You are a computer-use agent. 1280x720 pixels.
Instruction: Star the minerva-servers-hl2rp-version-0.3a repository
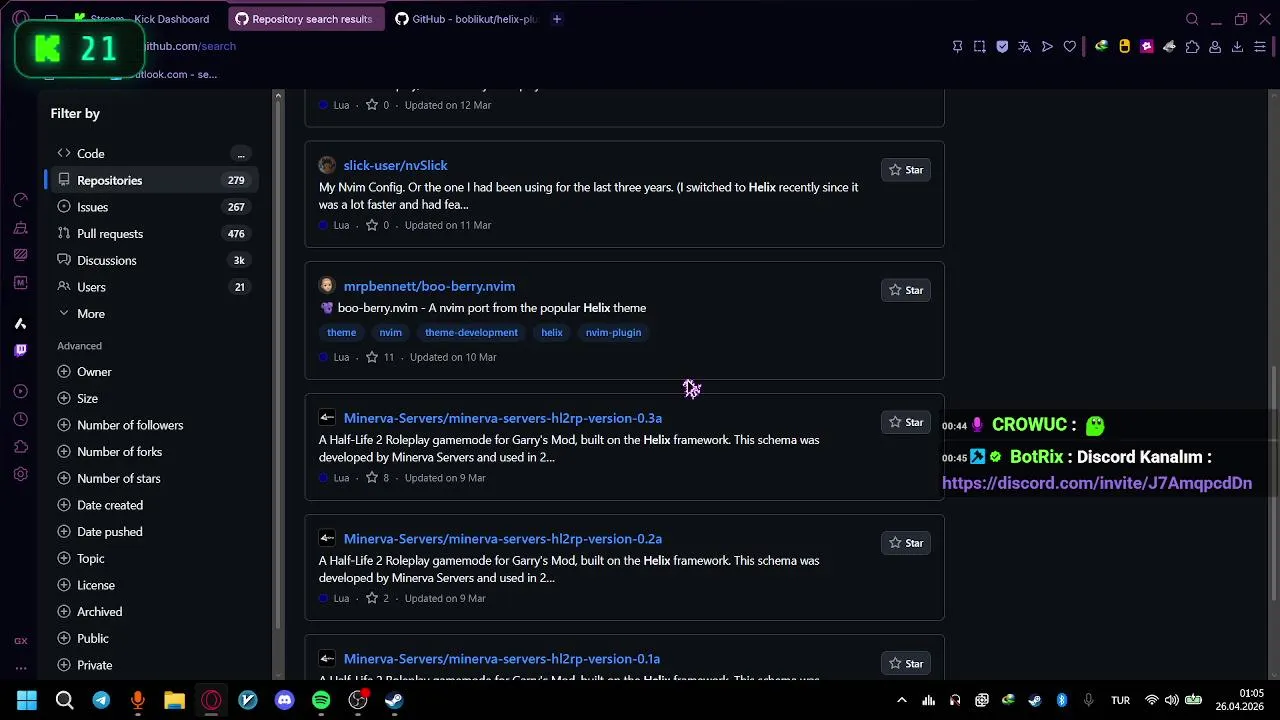point(906,422)
